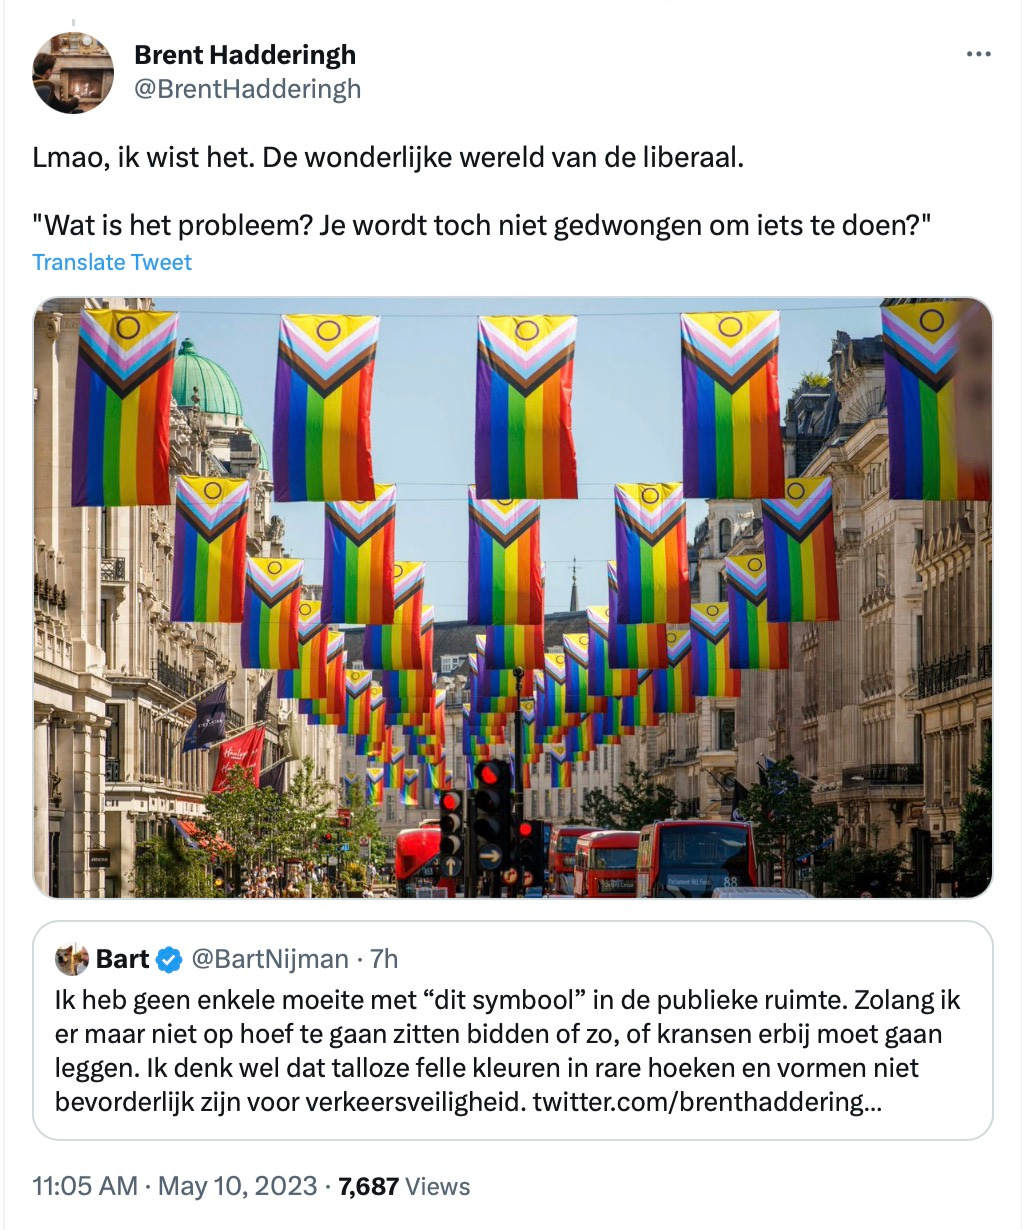1022x1230 pixels.
Task: Open the three-dot more options menu
Action: 978,54
